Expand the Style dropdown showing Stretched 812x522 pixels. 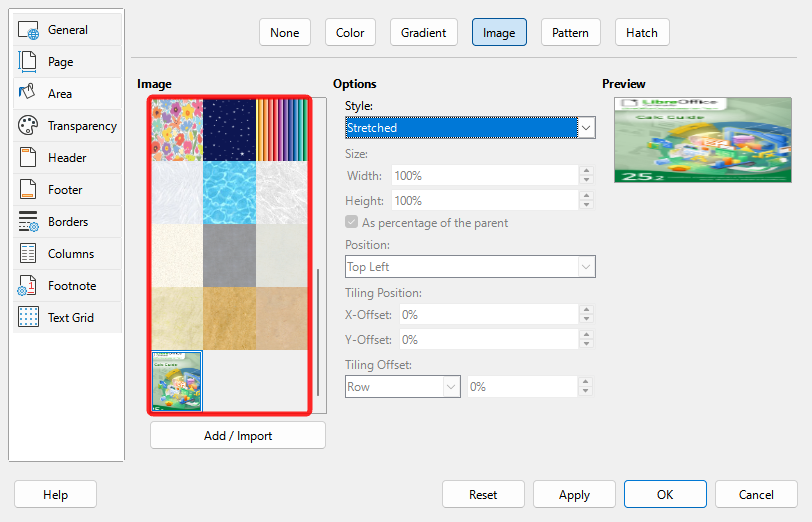tap(586, 128)
